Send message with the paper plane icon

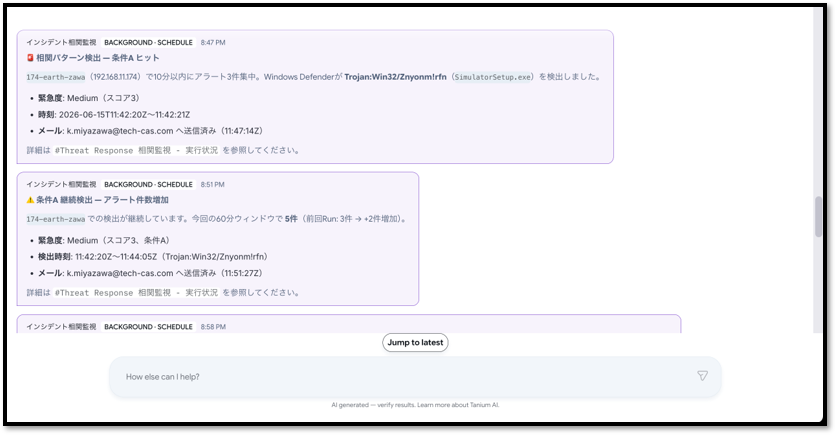coord(702,376)
